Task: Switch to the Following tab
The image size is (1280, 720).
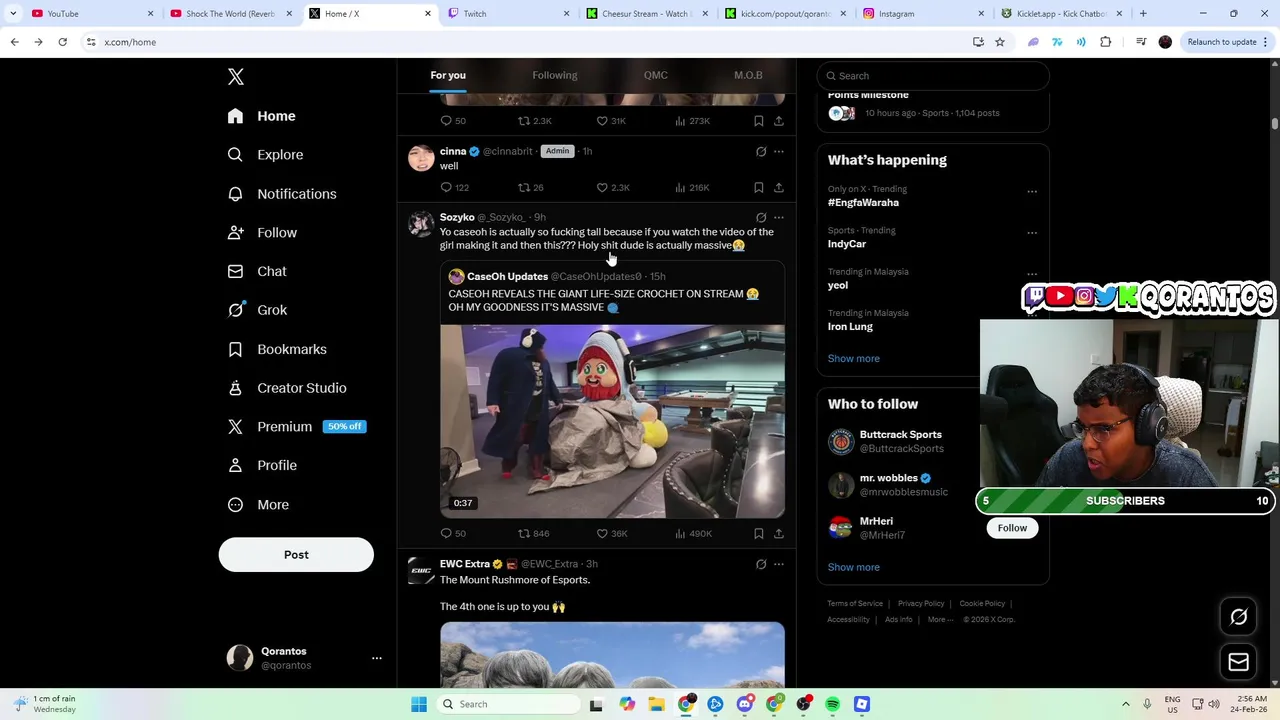Action: (554, 75)
